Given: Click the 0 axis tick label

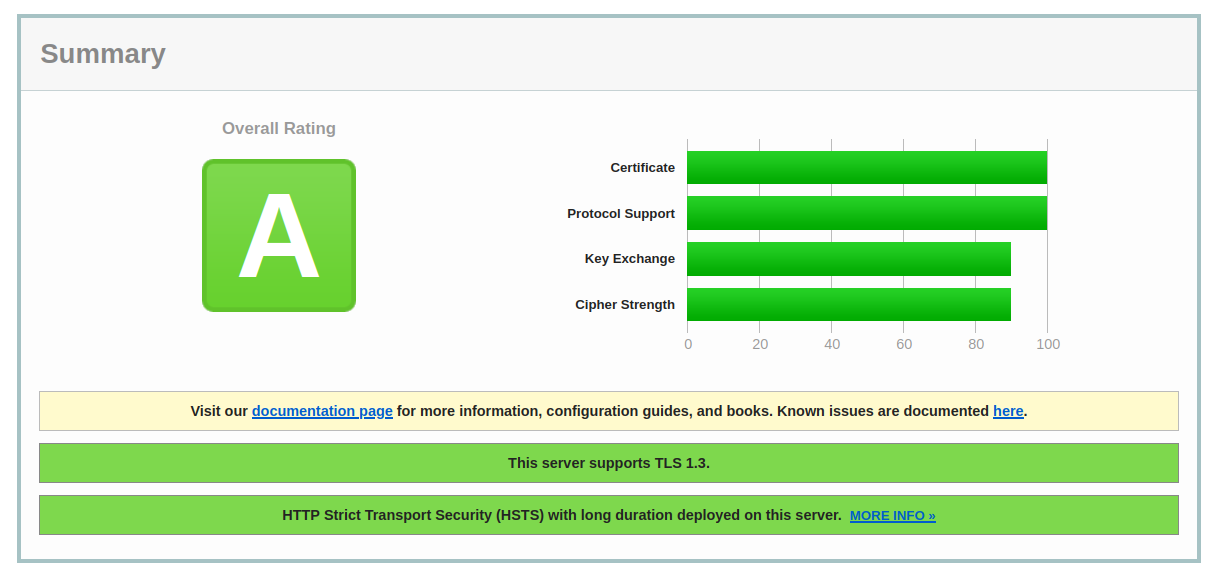Looking at the screenshot, I should click(688, 344).
